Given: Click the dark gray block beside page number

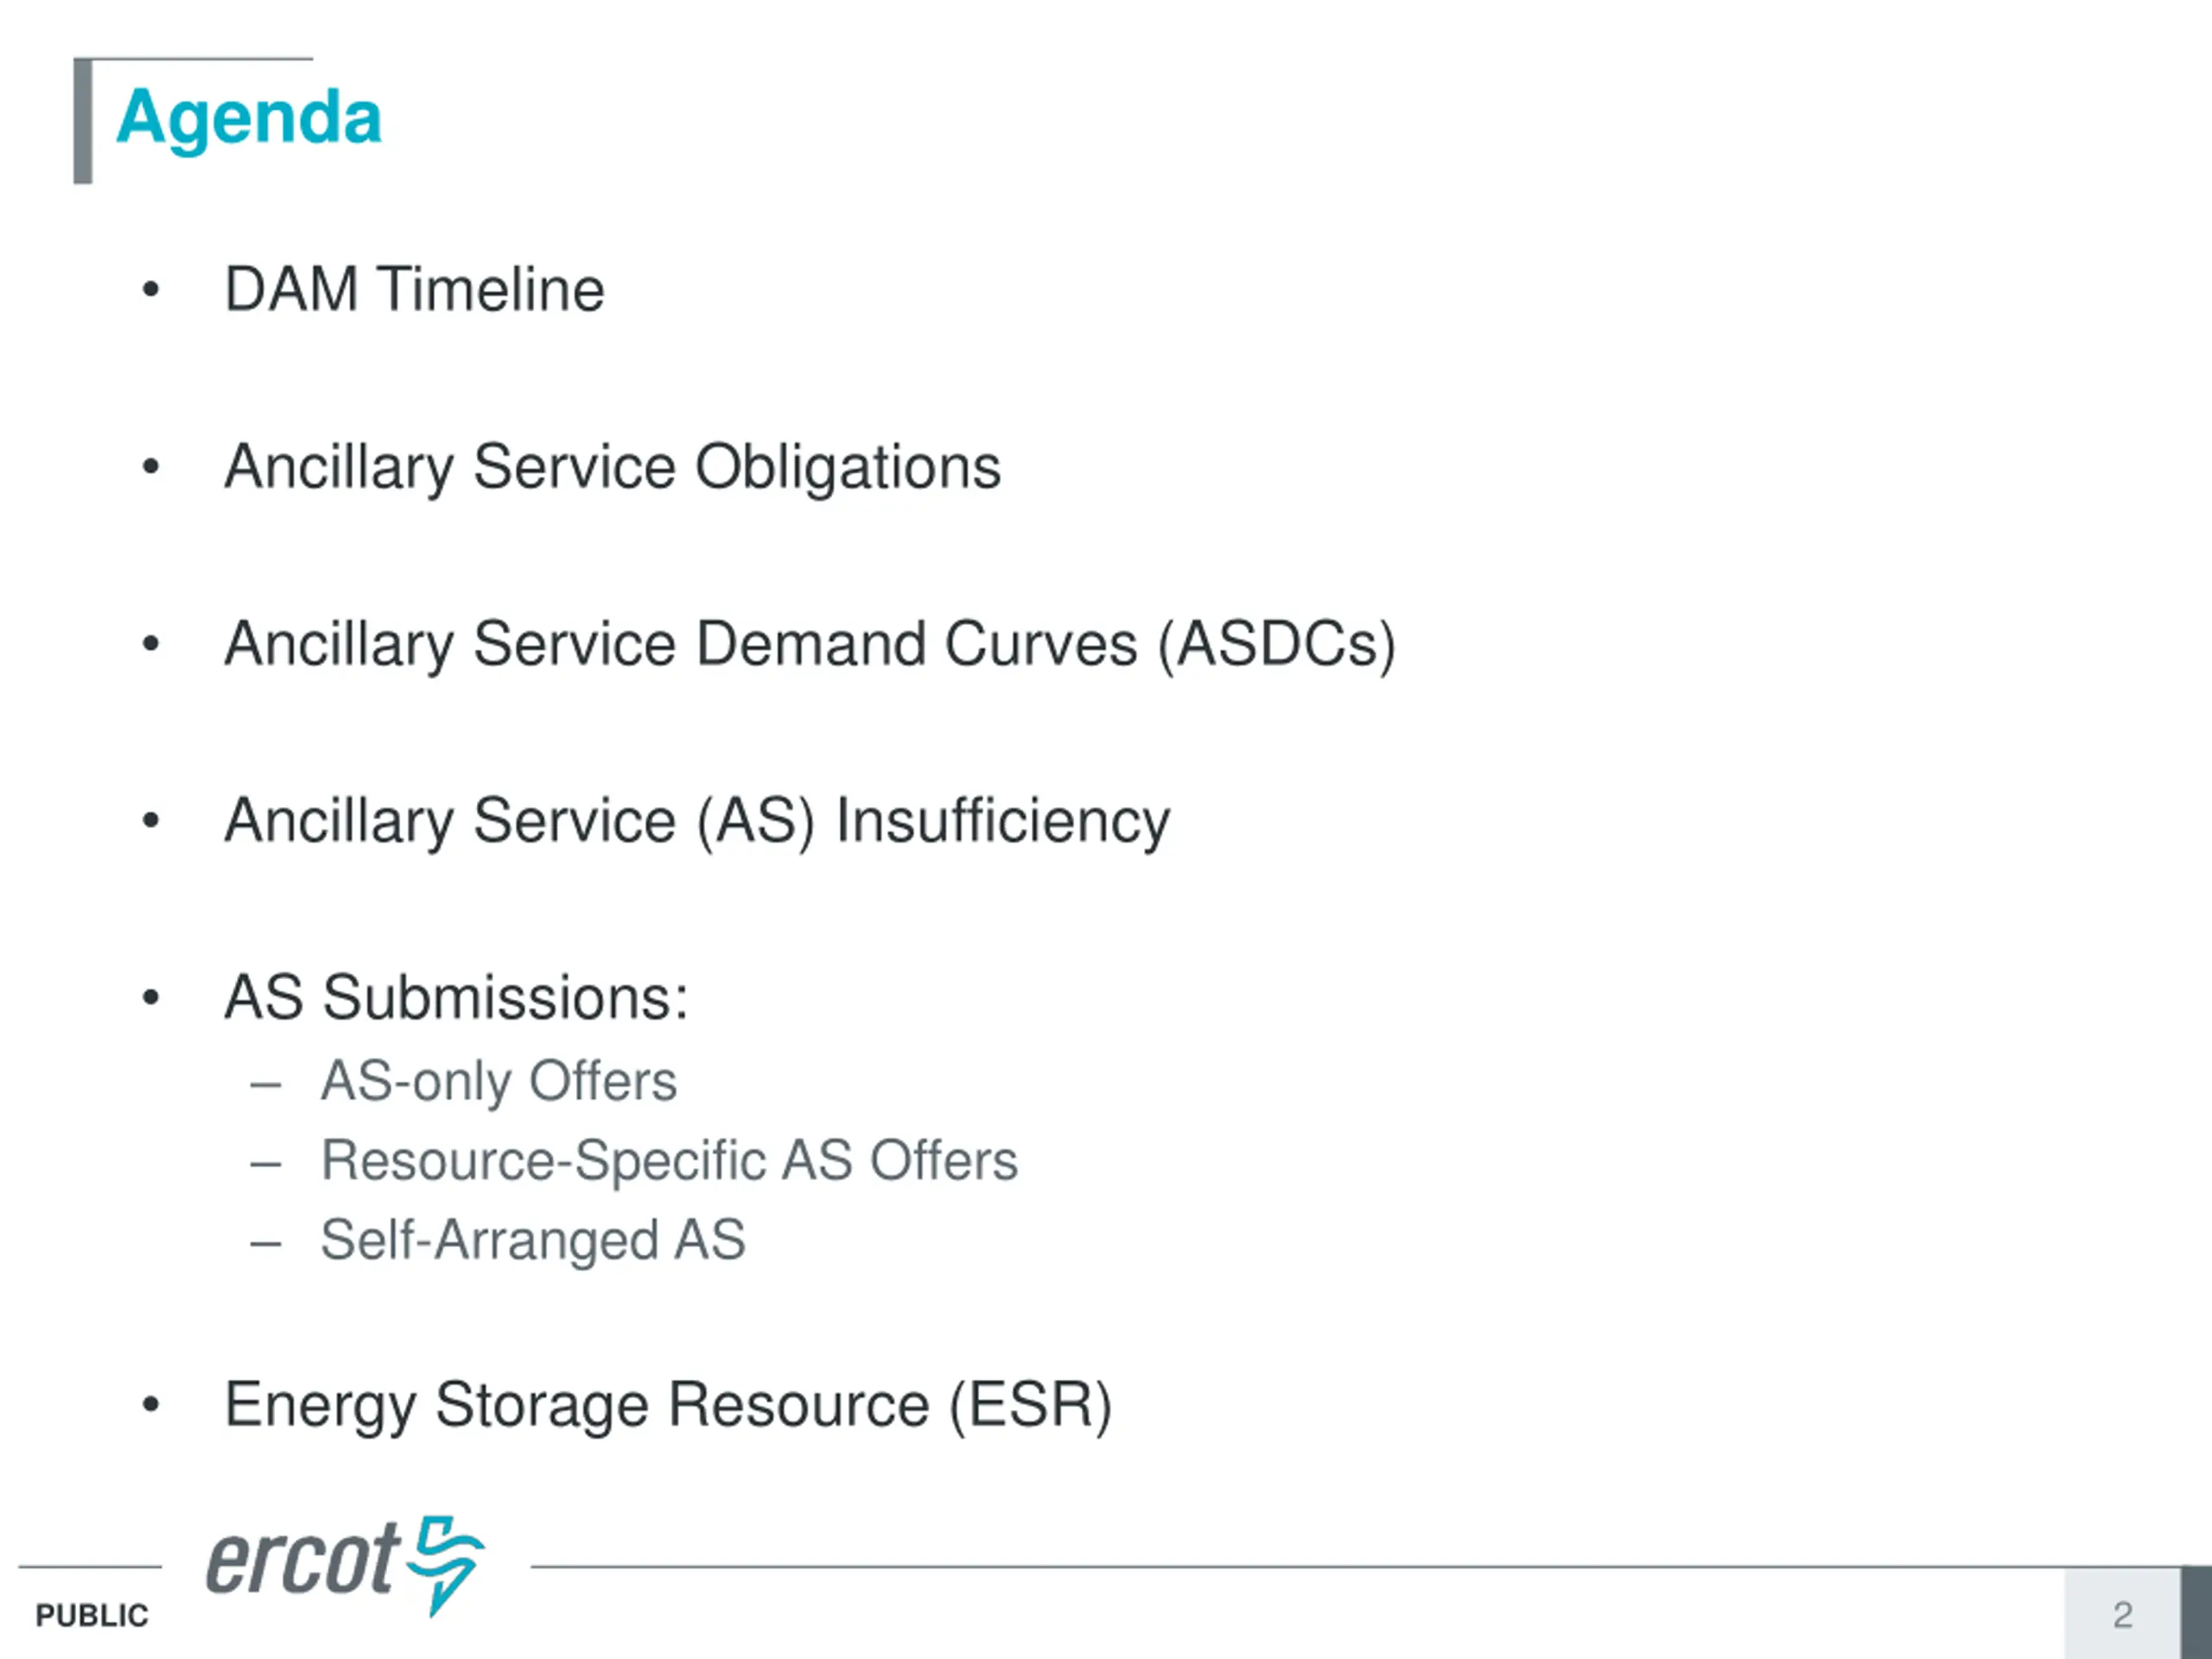Looking at the screenshot, I should tap(2196, 1613).
